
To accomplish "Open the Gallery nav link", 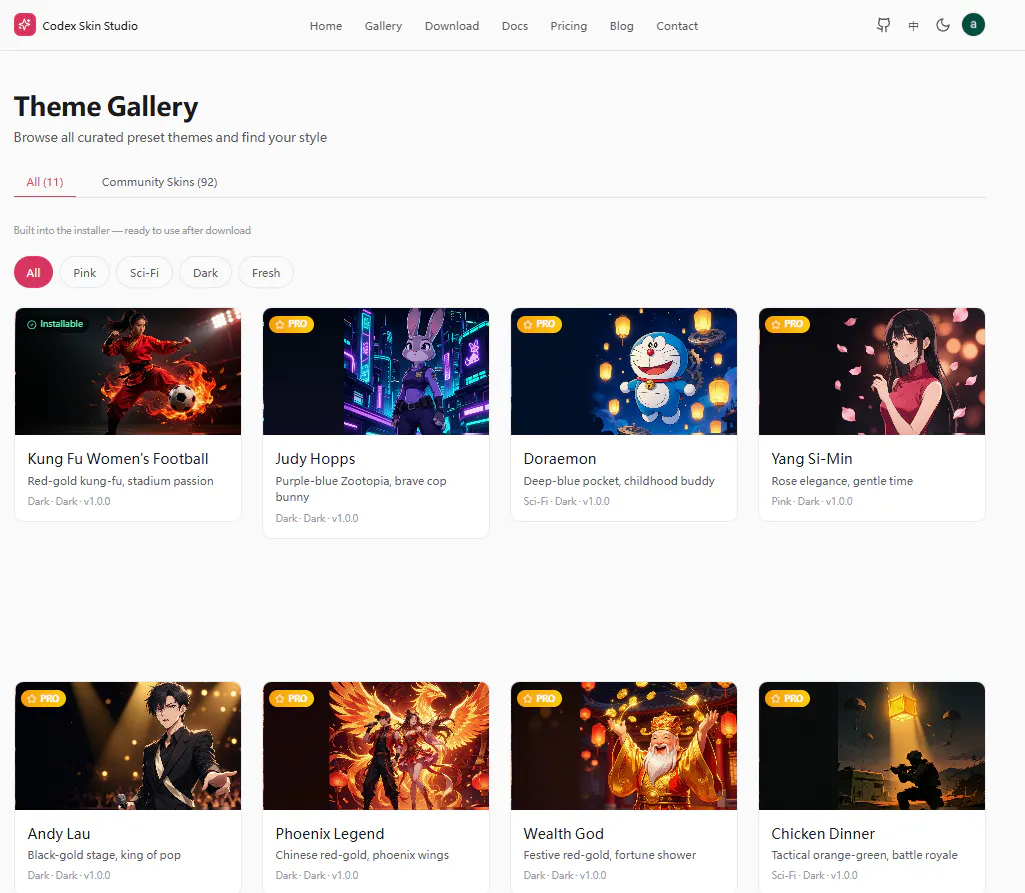I will click(383, 25).
